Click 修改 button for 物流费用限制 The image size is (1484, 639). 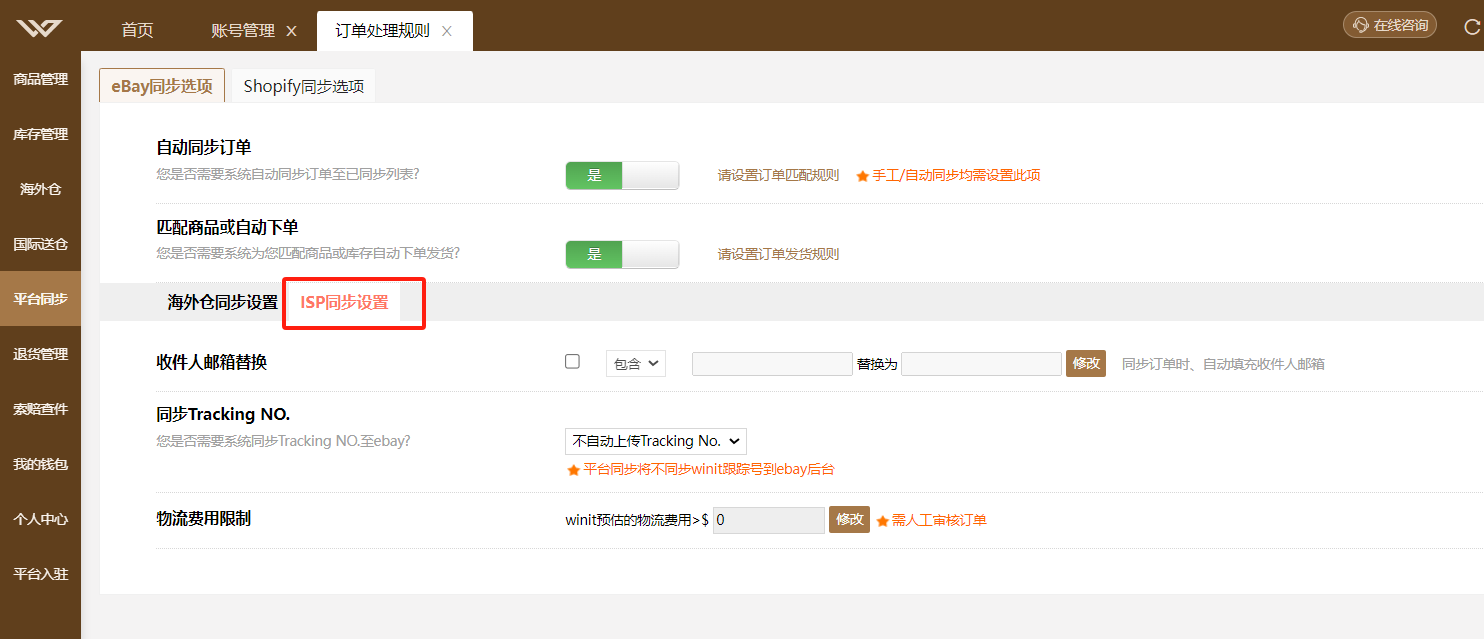(849, 519)
